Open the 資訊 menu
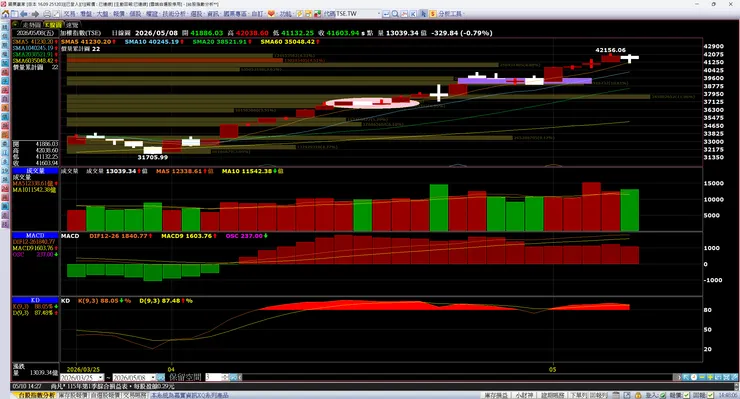Viewport: 740px width, 399px height. 213,14
